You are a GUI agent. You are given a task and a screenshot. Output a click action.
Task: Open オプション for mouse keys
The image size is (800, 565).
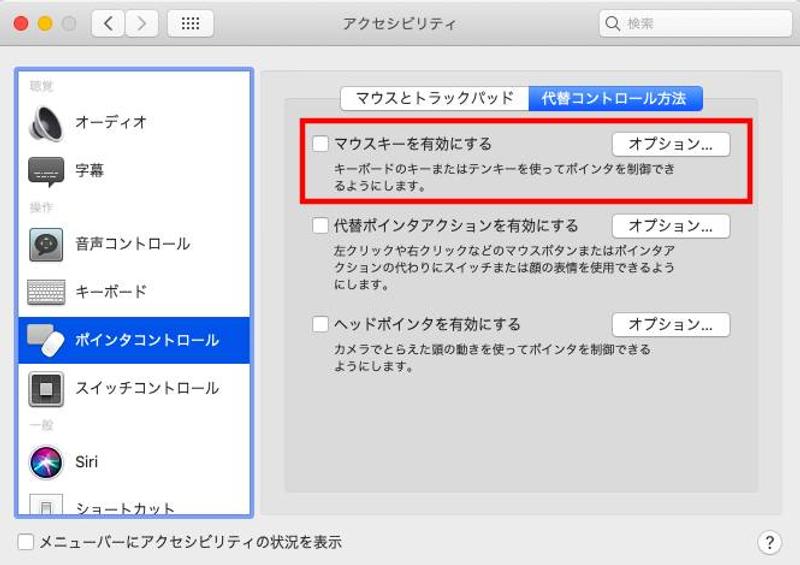[670, 144]
